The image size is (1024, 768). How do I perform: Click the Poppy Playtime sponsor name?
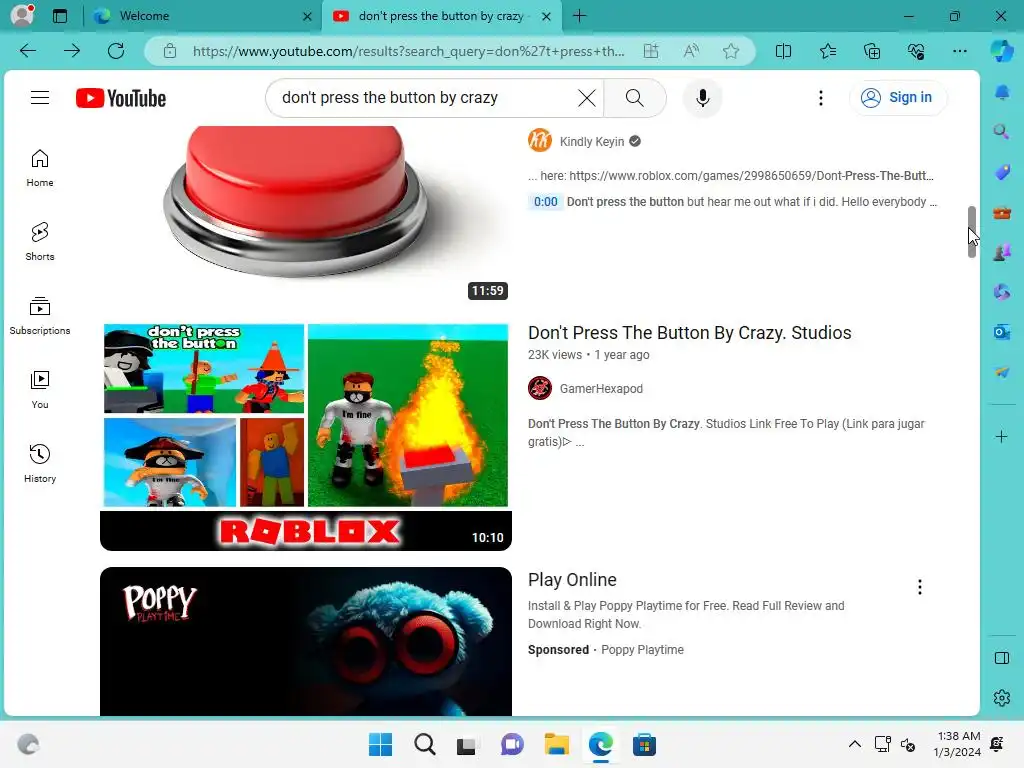[x=642, y=650]
